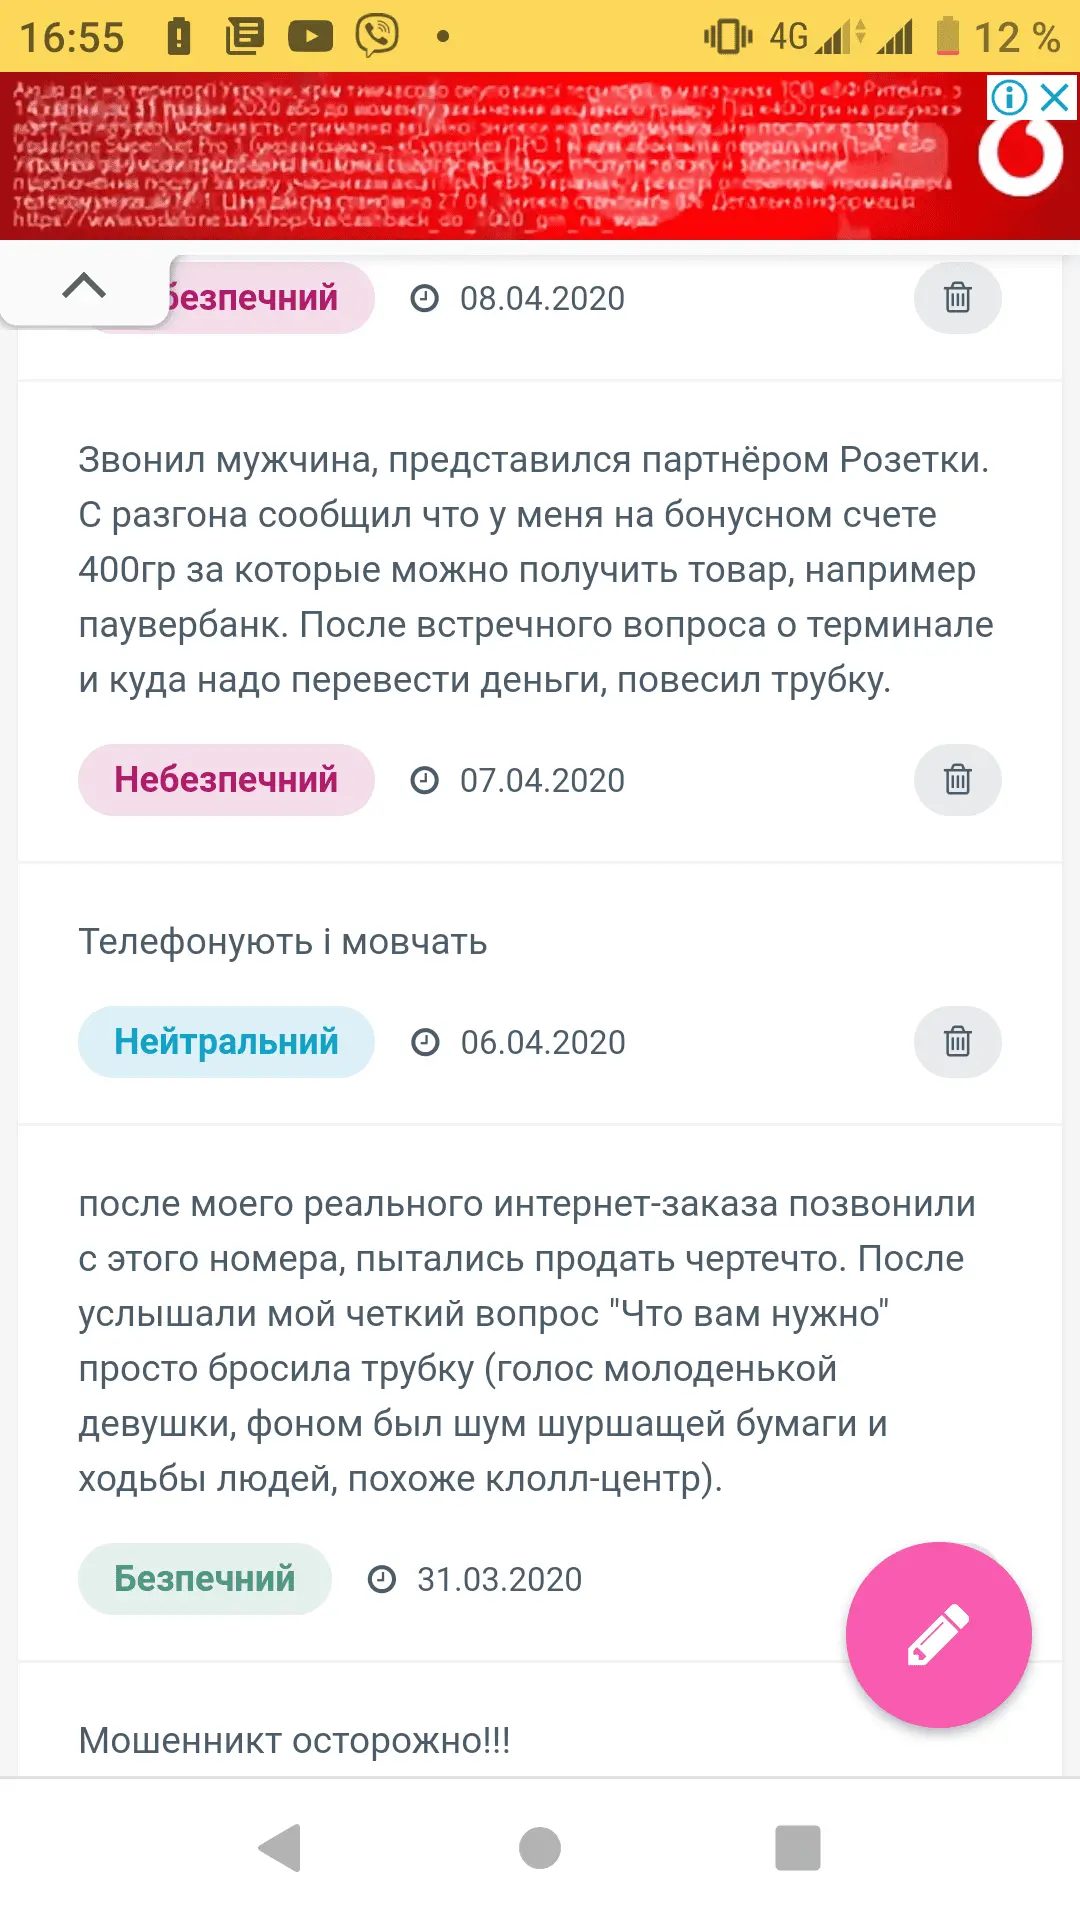This screenshot has width=1080, height=1920.
Task: Tap the blue 'Нейтральний' rating tag
Action: [226, 1042]
